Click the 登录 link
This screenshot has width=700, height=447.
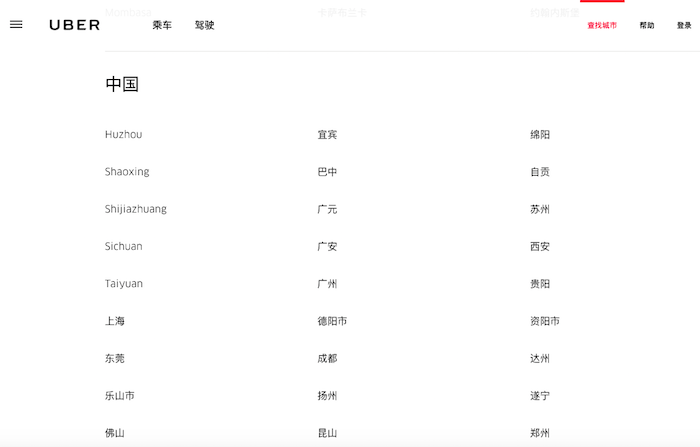tap(684, 25)
